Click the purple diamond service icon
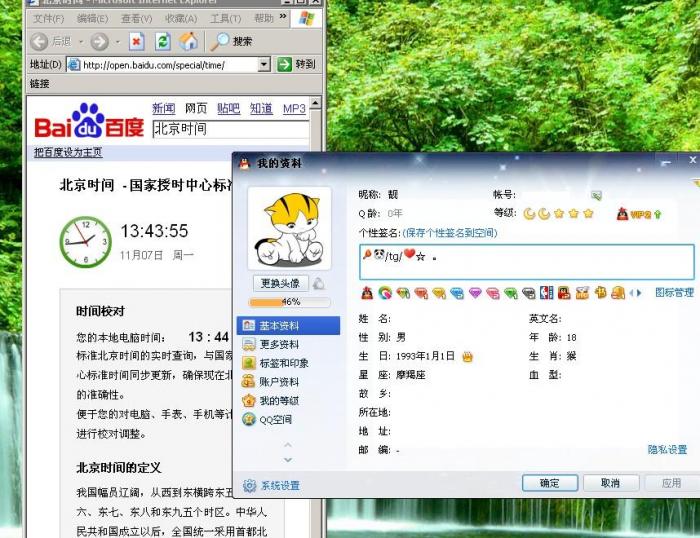The width and height of the screenshot is (700, 538). [x=475, y=293]
